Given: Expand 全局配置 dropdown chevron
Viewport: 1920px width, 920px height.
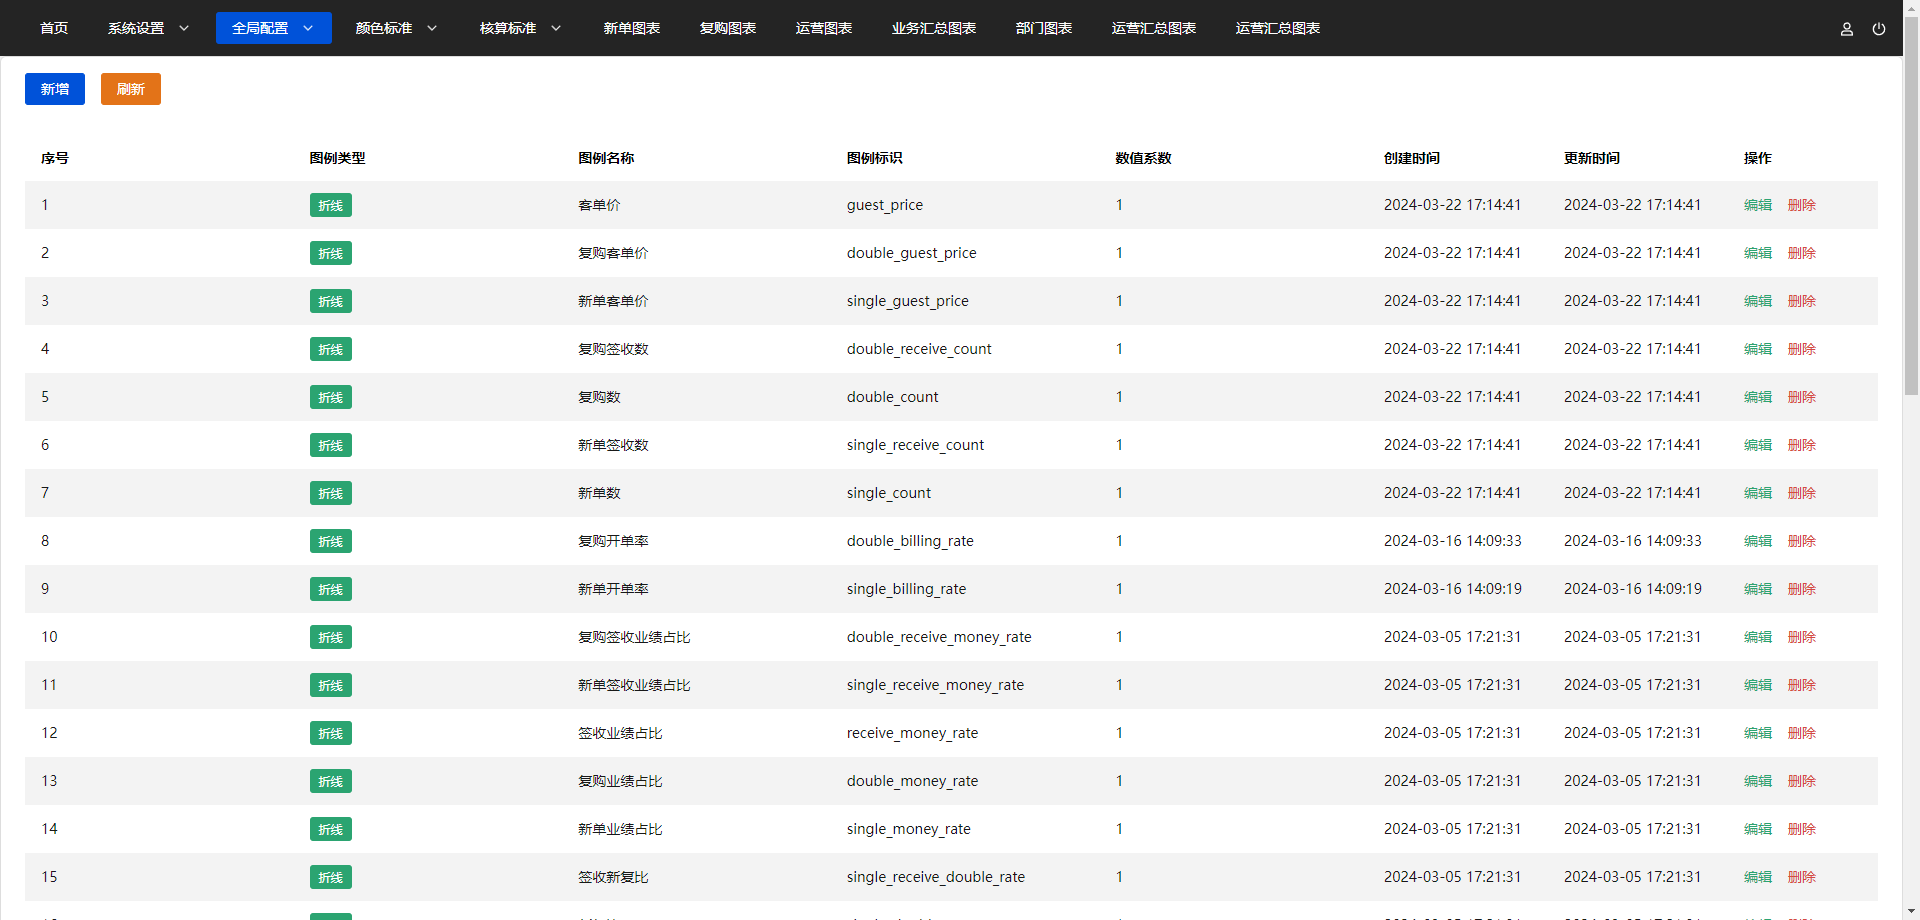Looking at the screenshot, I should coord(308,28).
